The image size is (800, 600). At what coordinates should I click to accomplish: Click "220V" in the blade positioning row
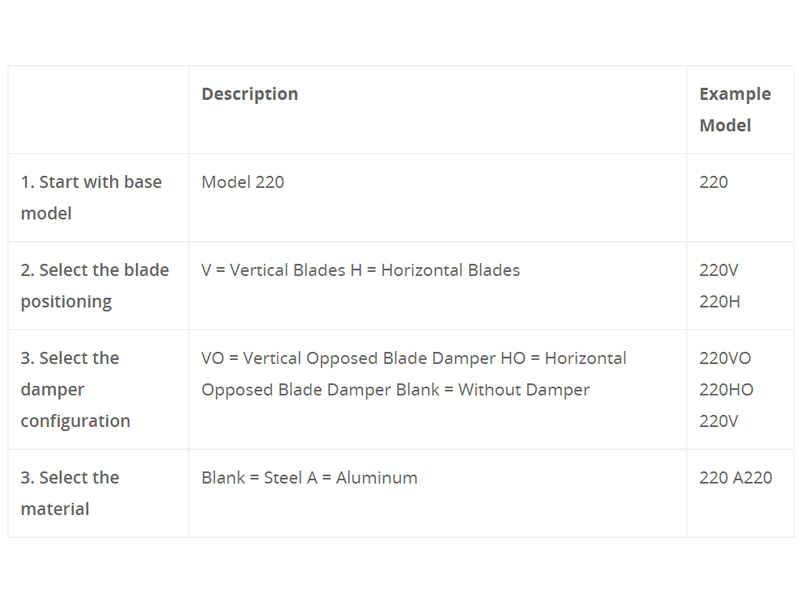[x=719, y=270]
